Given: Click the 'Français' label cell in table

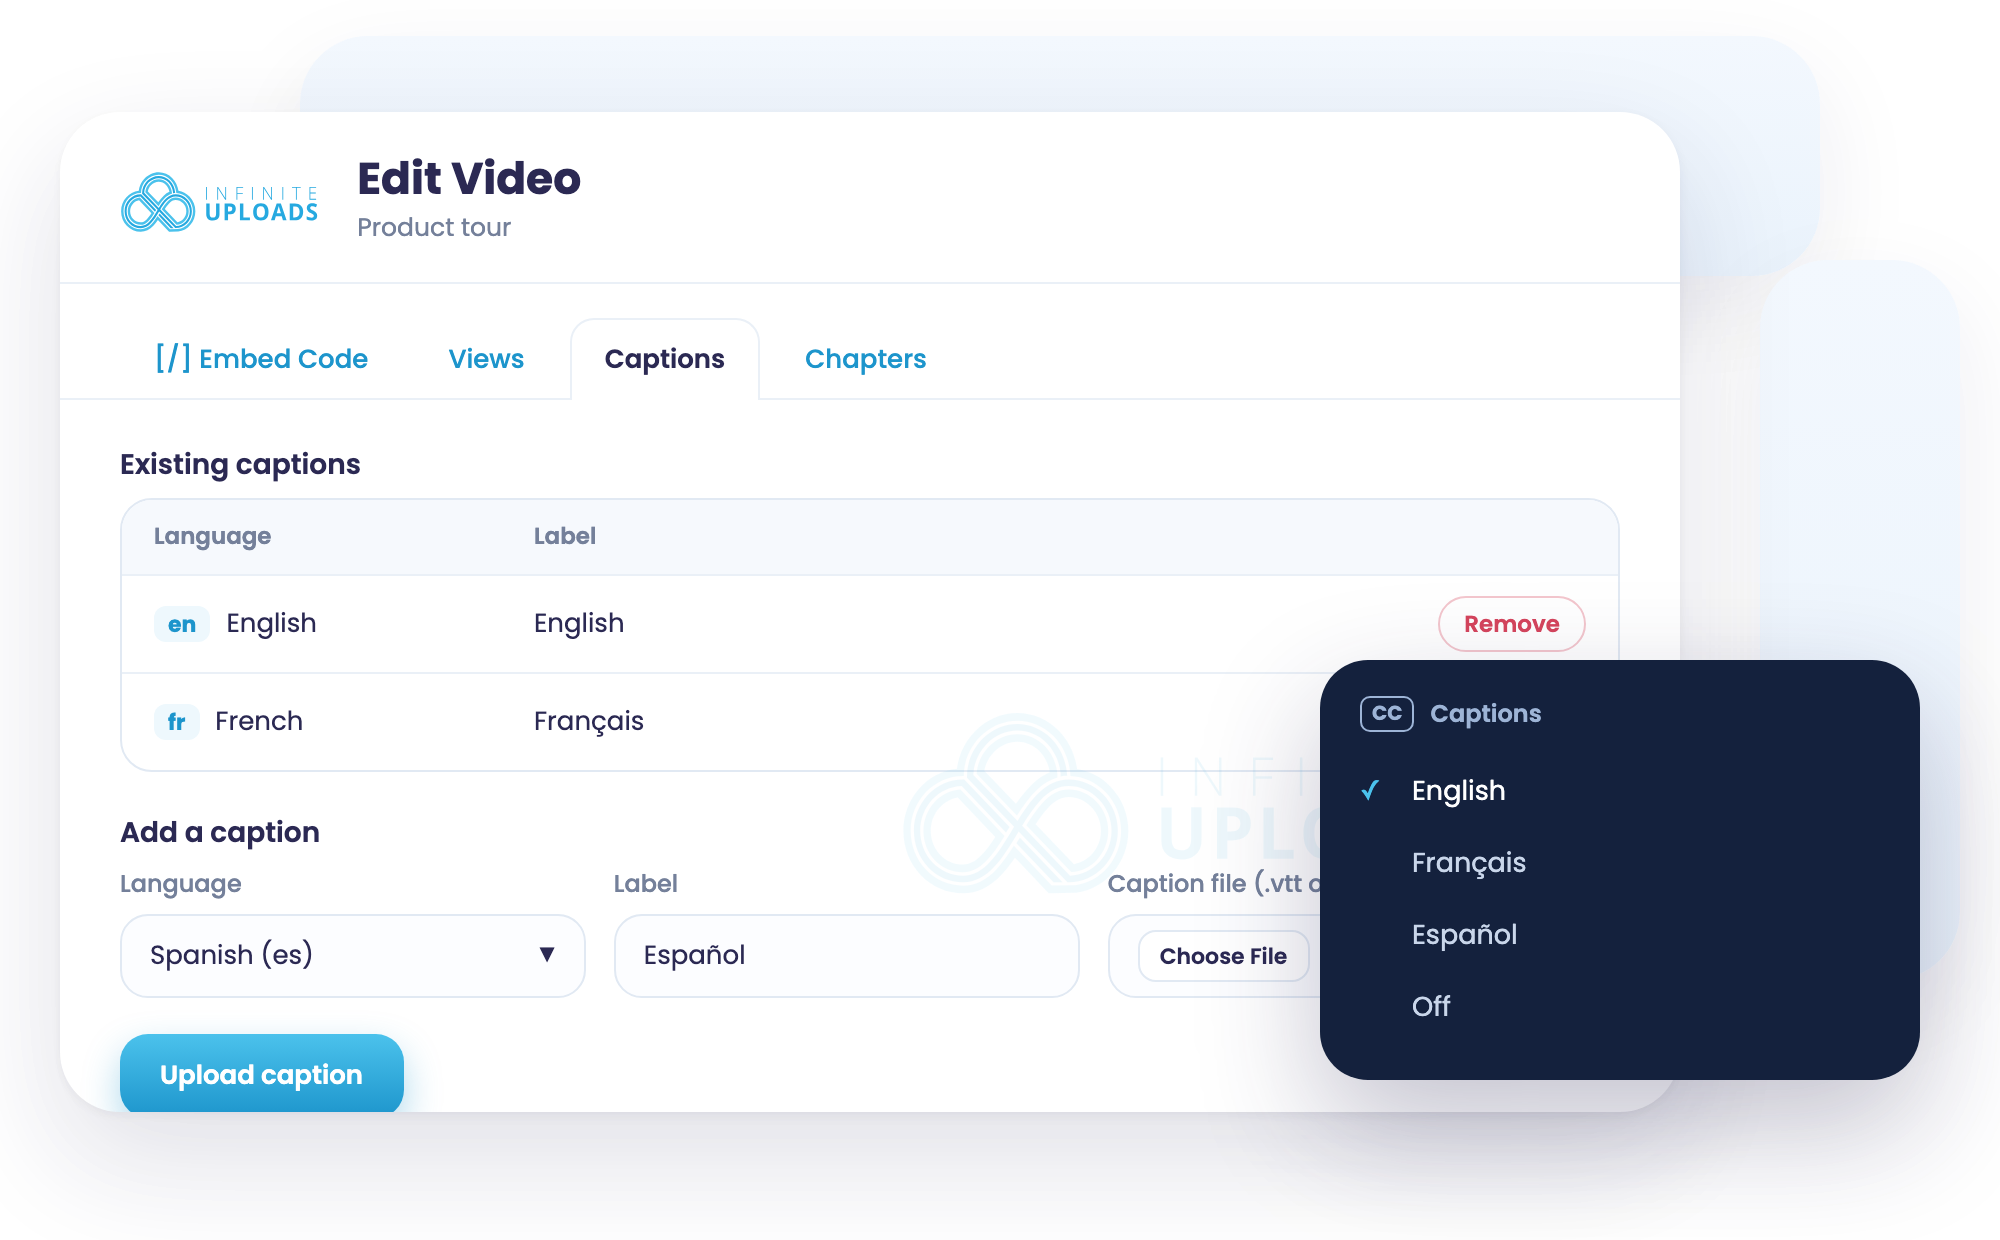Looking at the screenshot, I should 589,721.
